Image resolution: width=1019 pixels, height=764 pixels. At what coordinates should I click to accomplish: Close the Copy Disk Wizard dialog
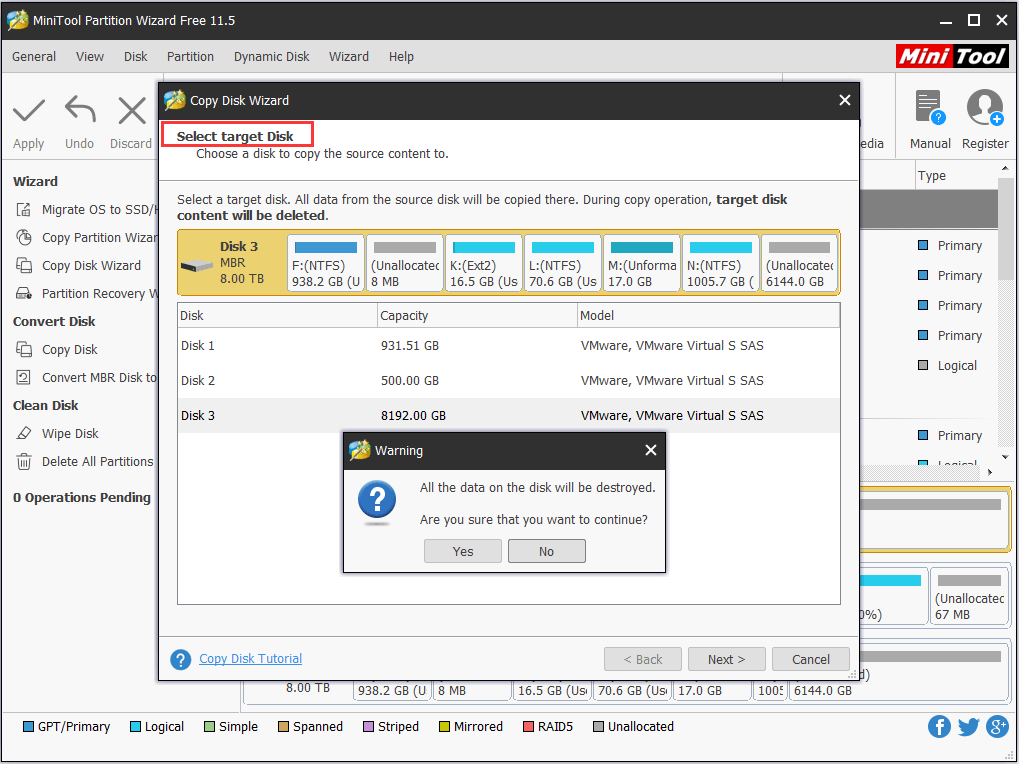[x=845, y=100]
